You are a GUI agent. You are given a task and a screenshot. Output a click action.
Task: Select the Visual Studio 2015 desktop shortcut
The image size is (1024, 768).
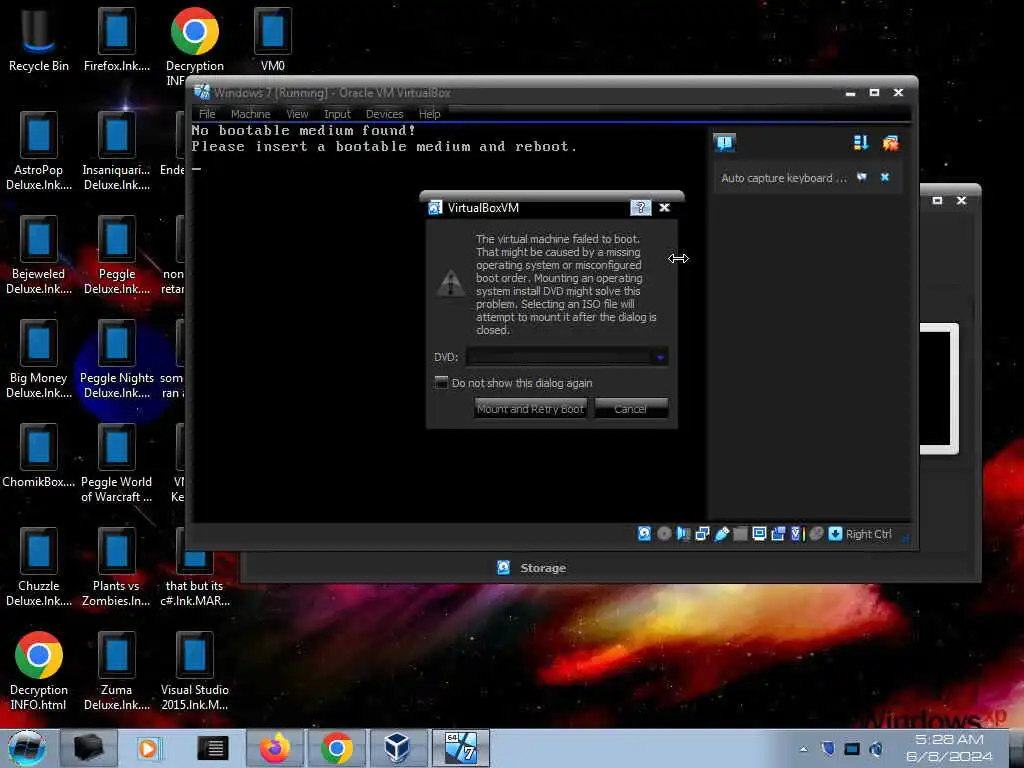195,671
